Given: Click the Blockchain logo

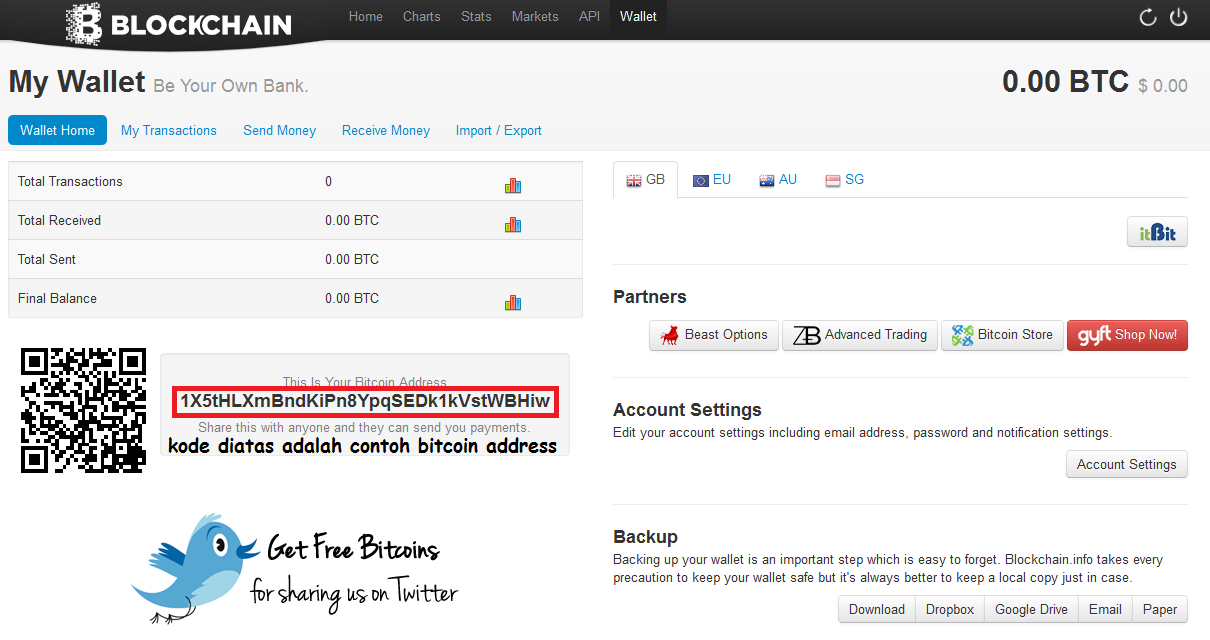Looking at the screenshot, I should (x=178, y=23).
